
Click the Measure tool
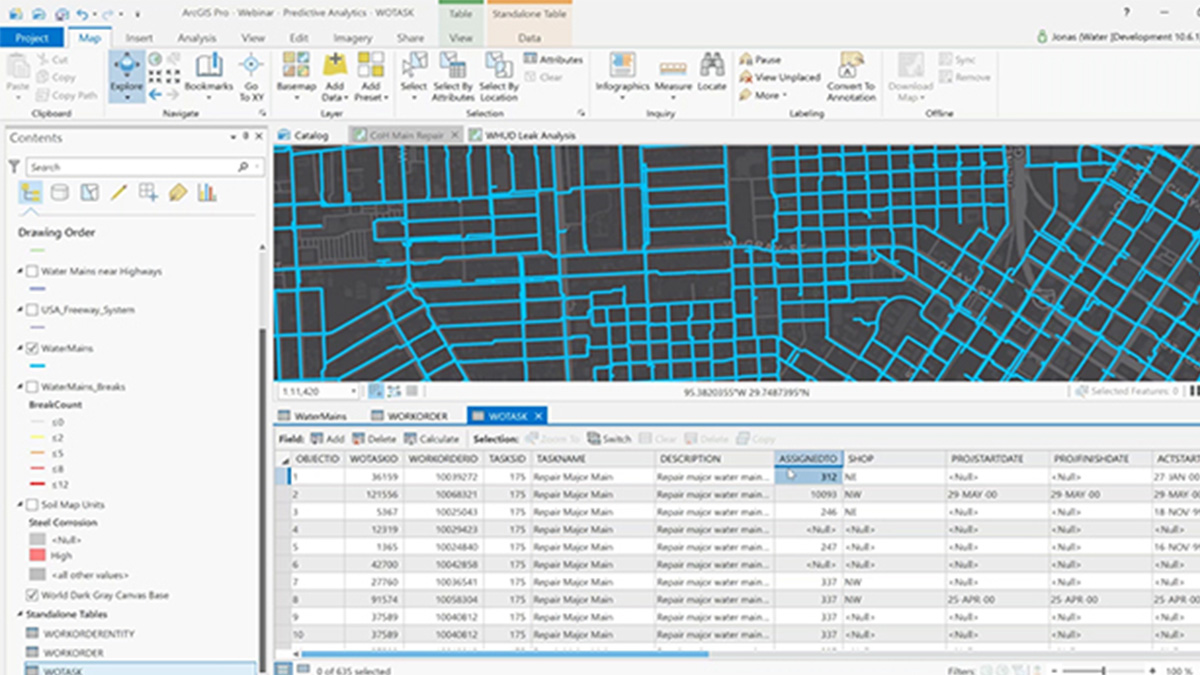[x=673, y=72]
